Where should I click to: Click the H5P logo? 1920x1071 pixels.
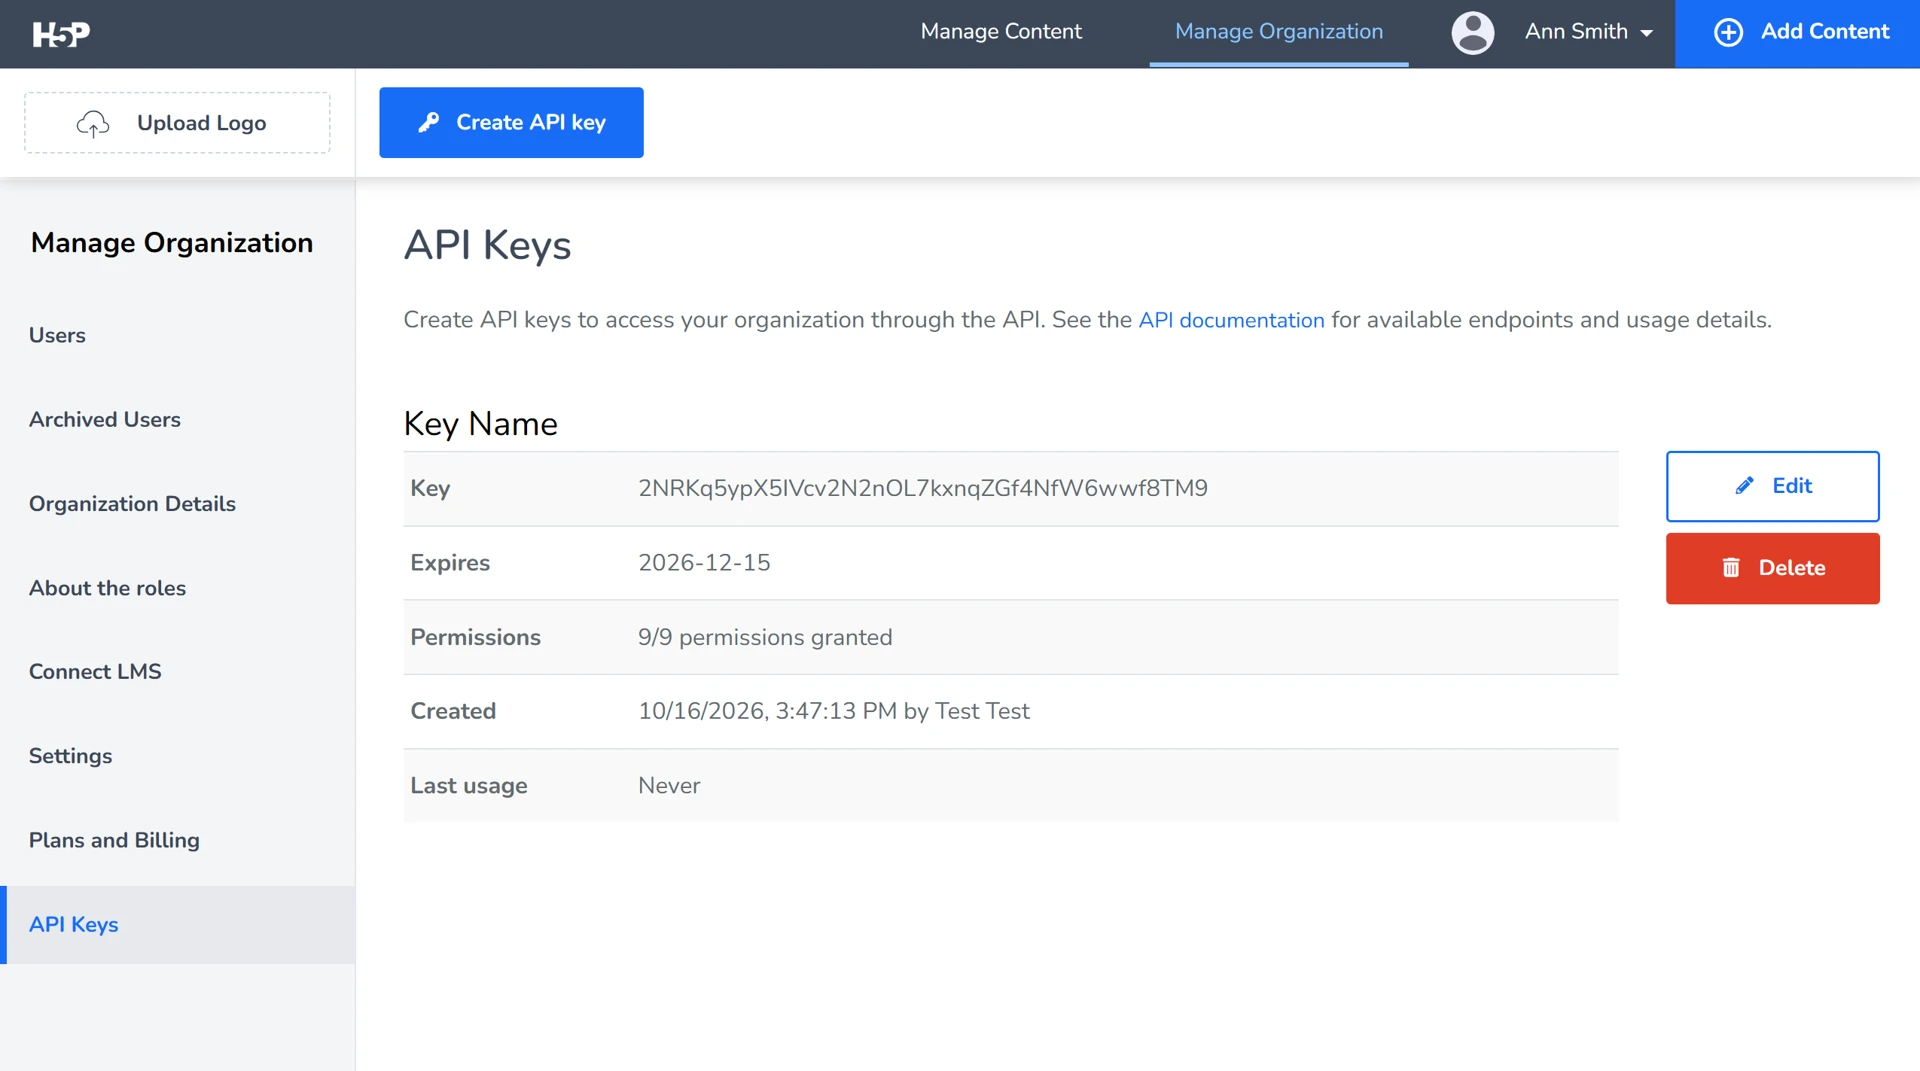(x=61, y=34)
